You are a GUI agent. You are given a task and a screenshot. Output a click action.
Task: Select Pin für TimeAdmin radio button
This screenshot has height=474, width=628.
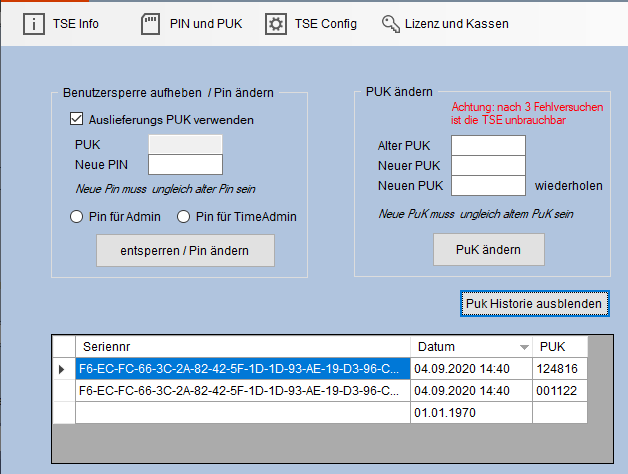(x=183, y=217)
